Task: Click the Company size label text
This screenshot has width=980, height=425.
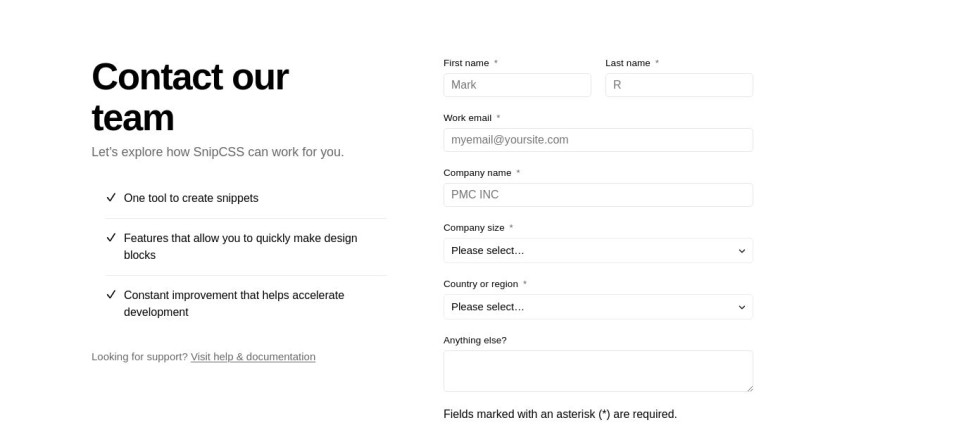Action: (x=474, y=228)
